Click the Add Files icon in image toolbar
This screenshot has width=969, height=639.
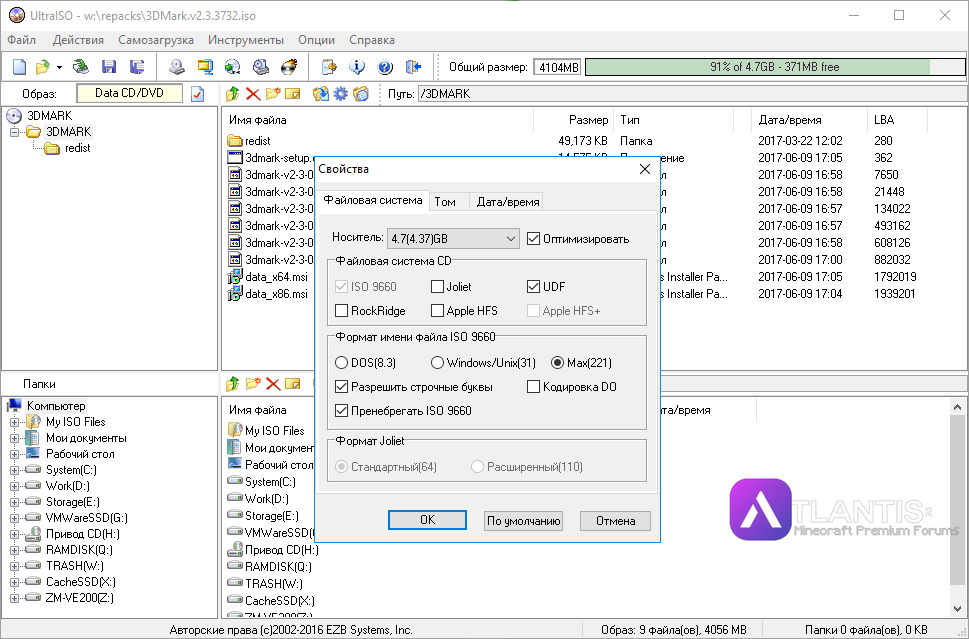320,94
